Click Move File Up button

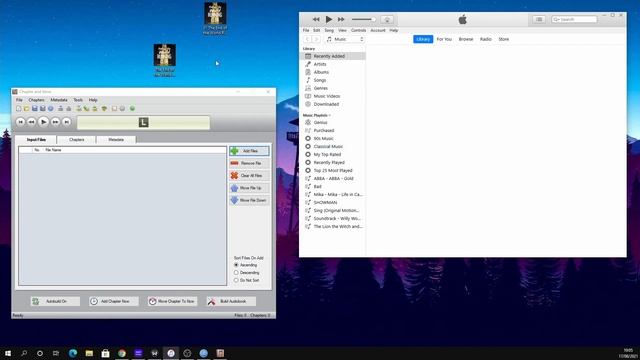coord(249,188)
